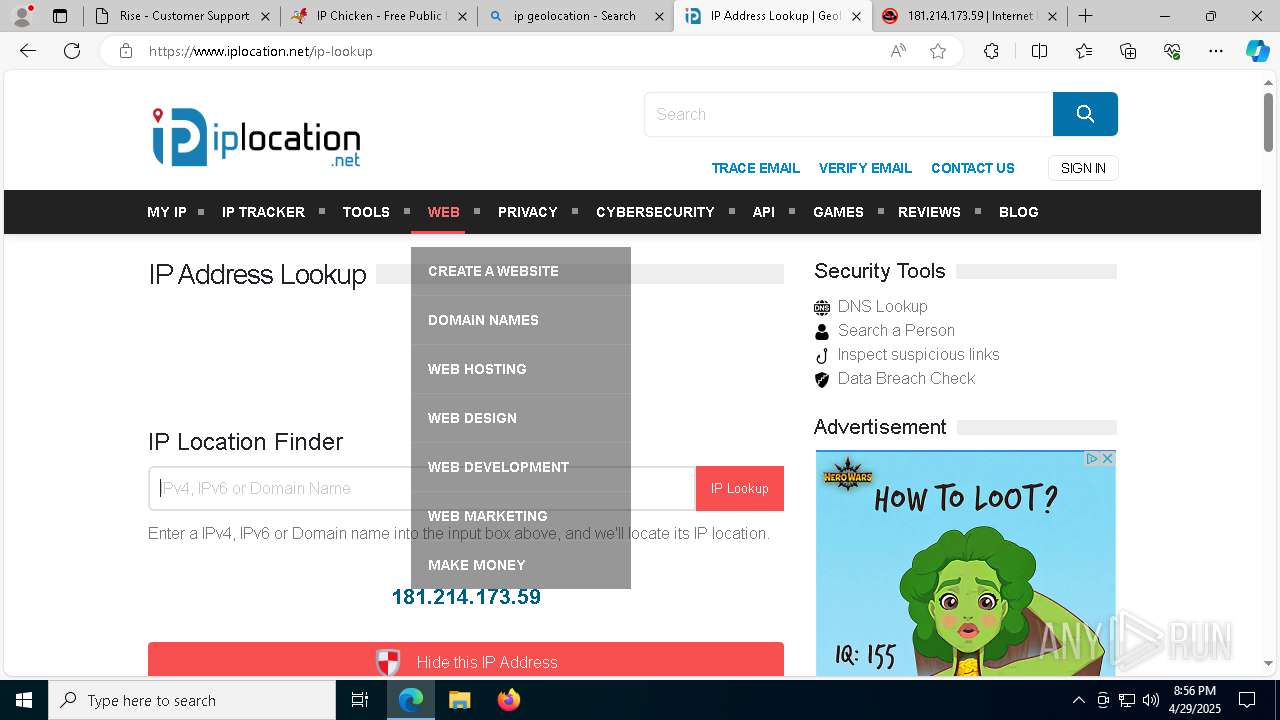Viewport: 1280px width, 720px height.
Task: Click the page vertical scrollbar thumb
Action: click(1268, 122)
